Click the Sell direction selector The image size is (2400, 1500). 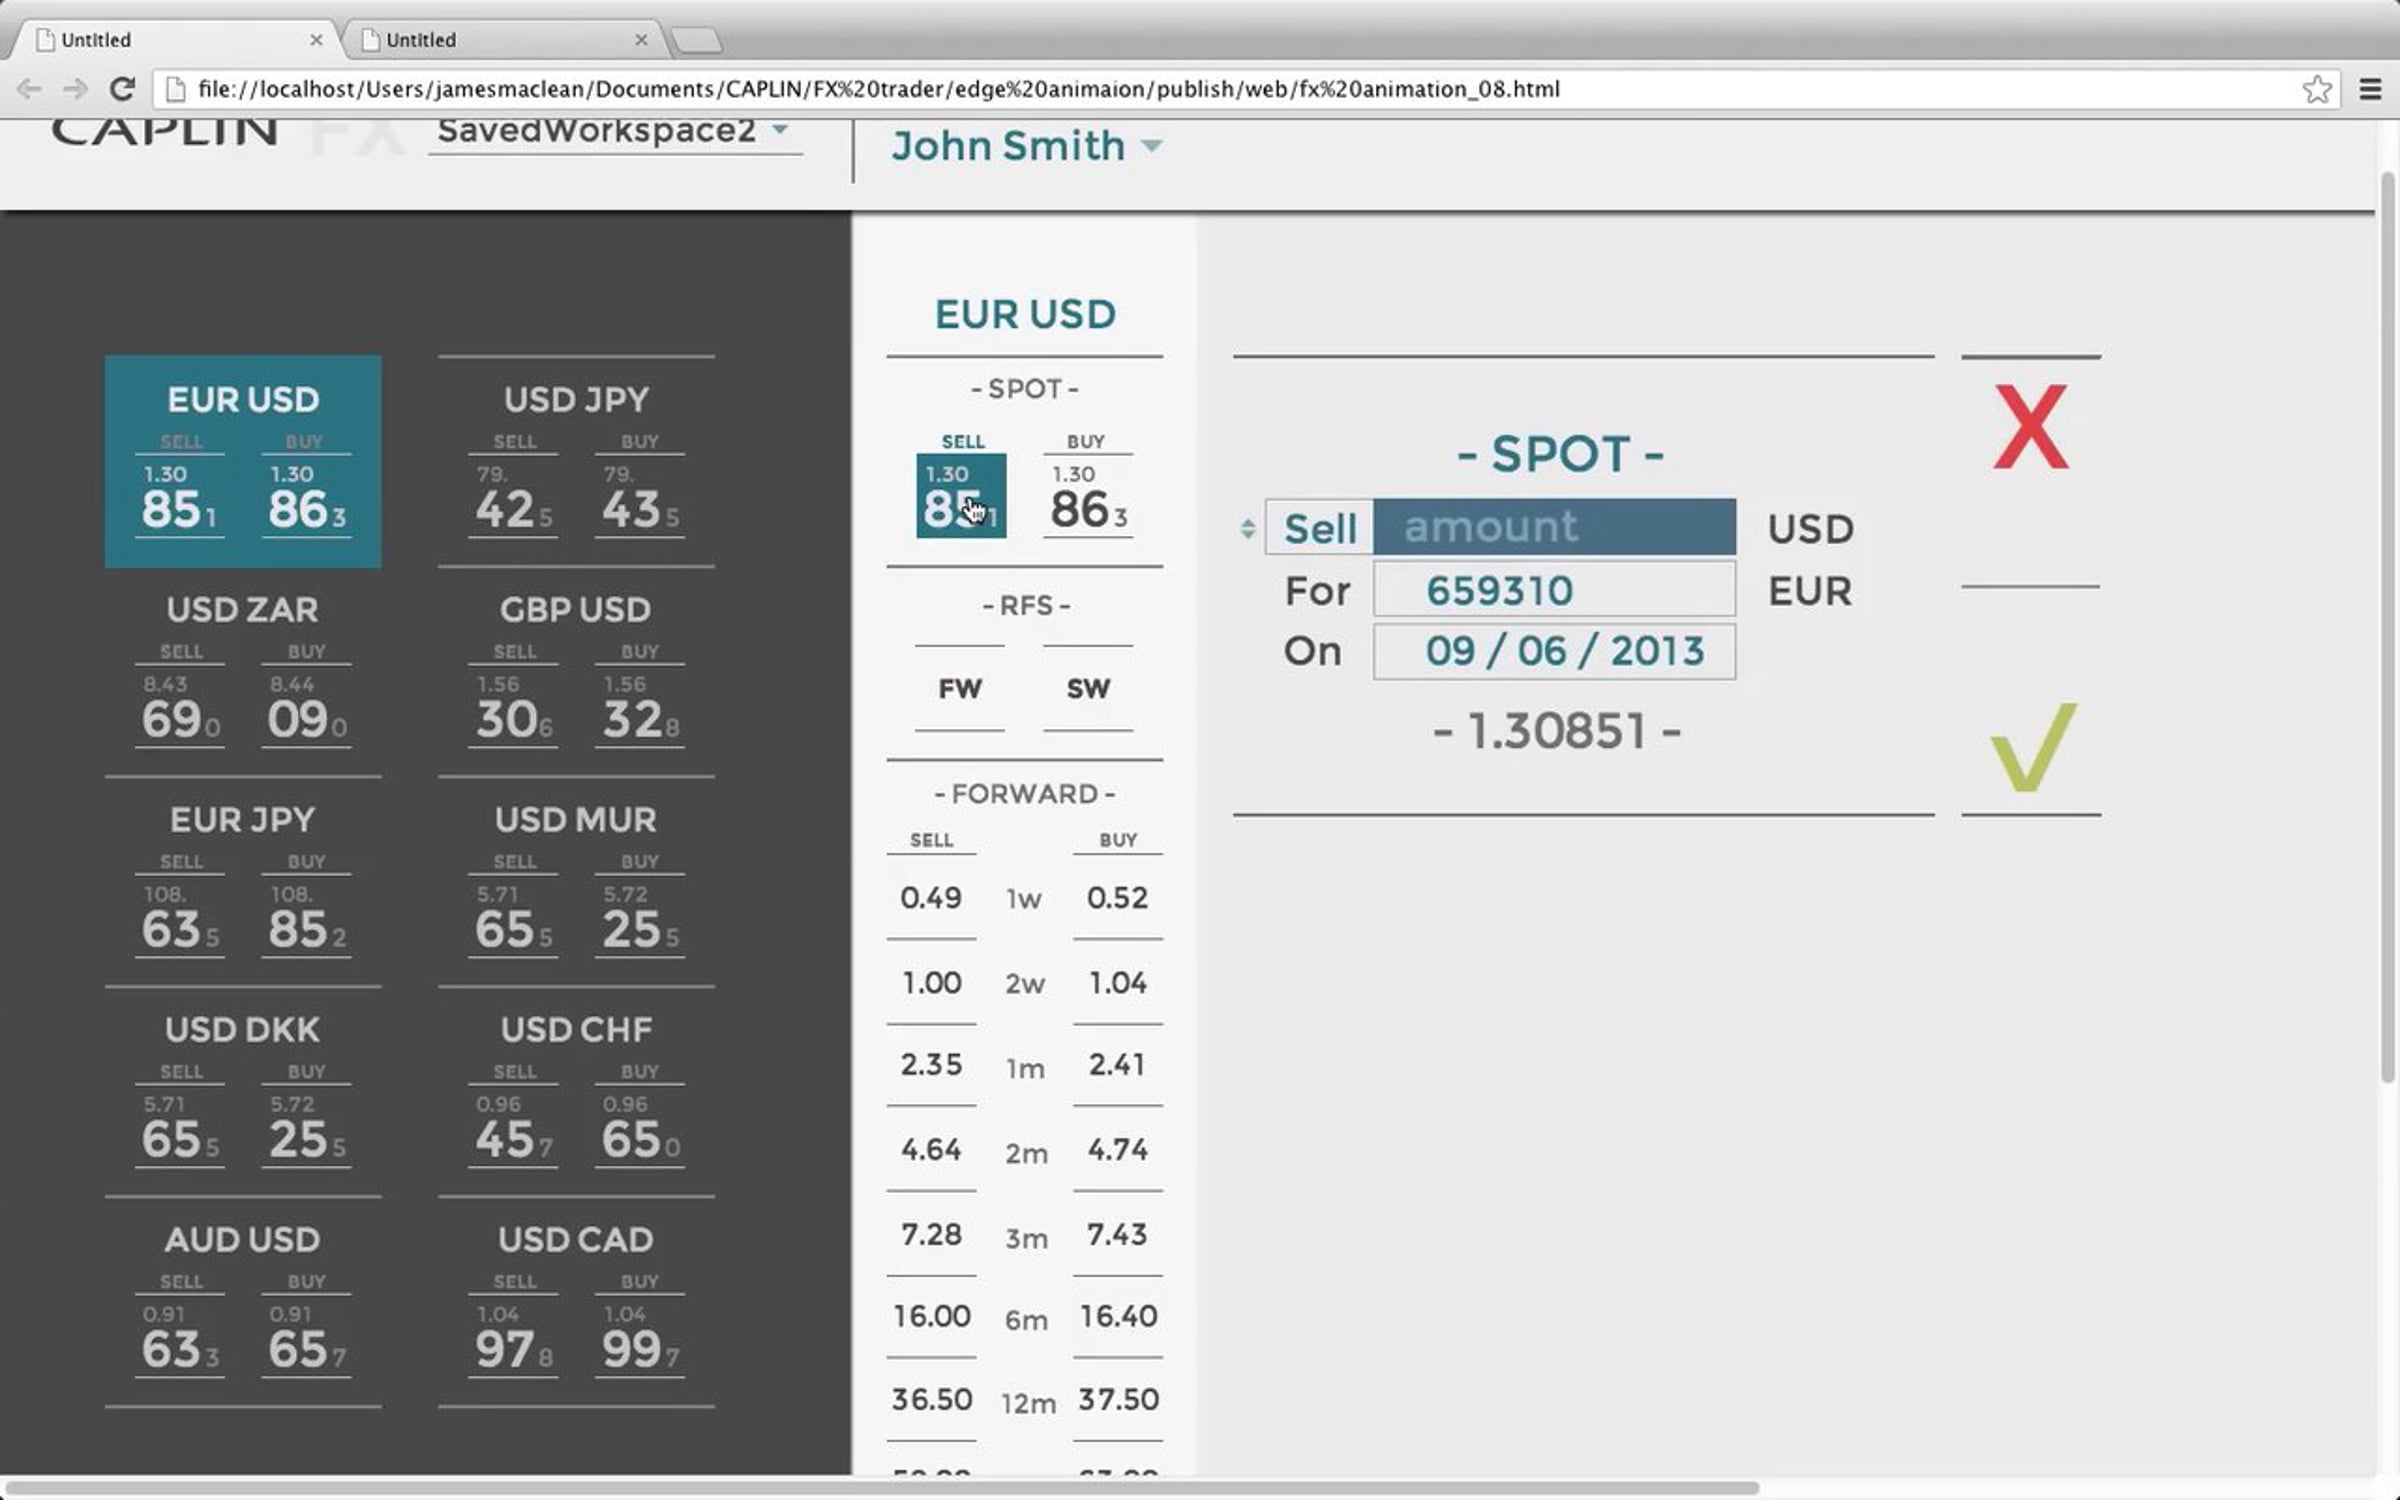click(x=1319, y=528)
